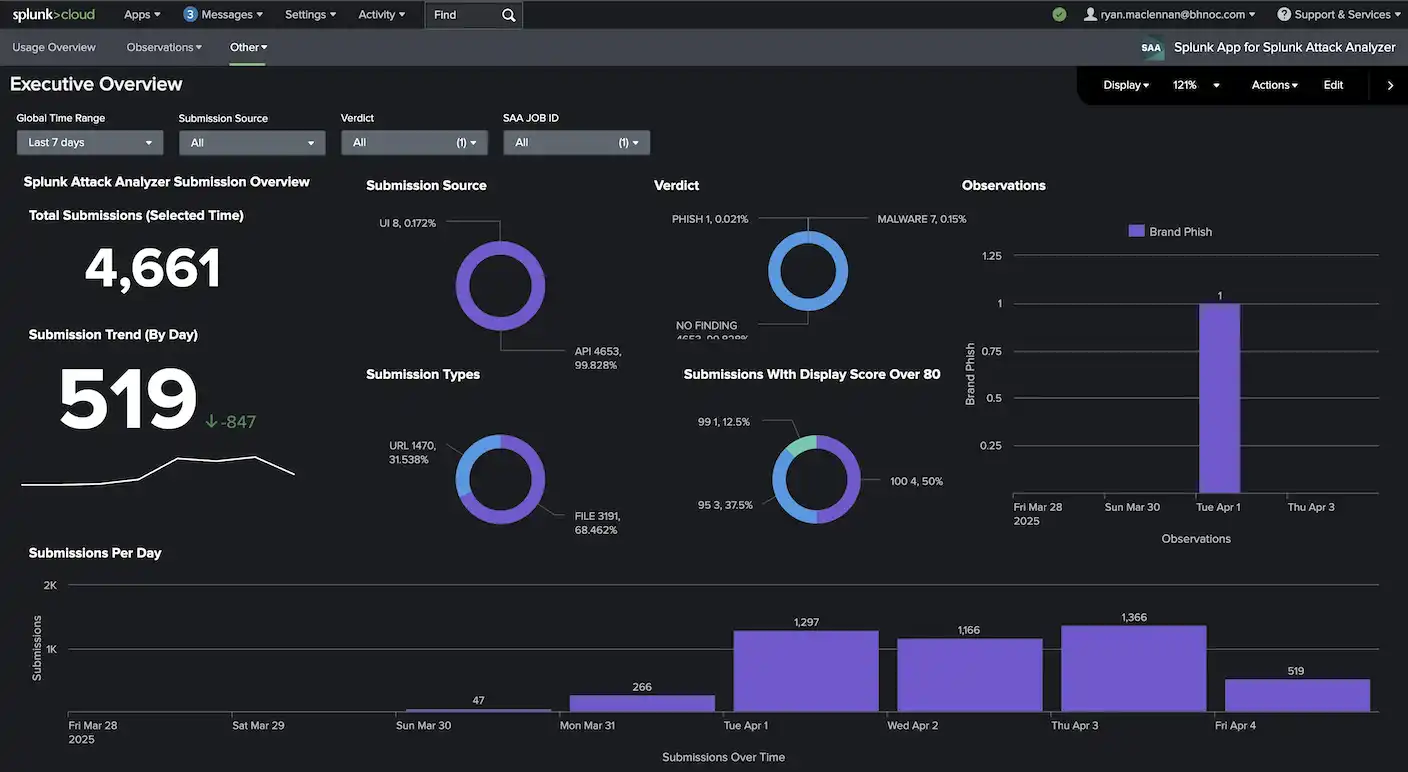Open the Submission Source filter dropdown
Image resolution: width=1408 pixels, height=772 pixels.
point(251,142)
